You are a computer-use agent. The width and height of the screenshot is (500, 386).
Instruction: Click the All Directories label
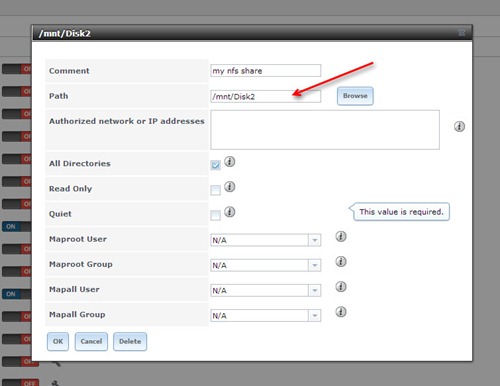coord(80,163)
